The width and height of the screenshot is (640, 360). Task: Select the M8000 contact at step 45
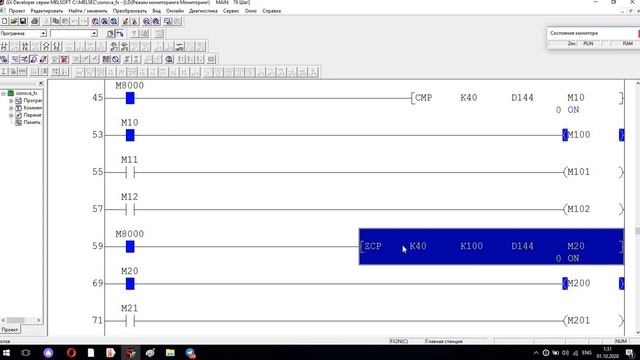pyautogui.click(x=130, y=98)
